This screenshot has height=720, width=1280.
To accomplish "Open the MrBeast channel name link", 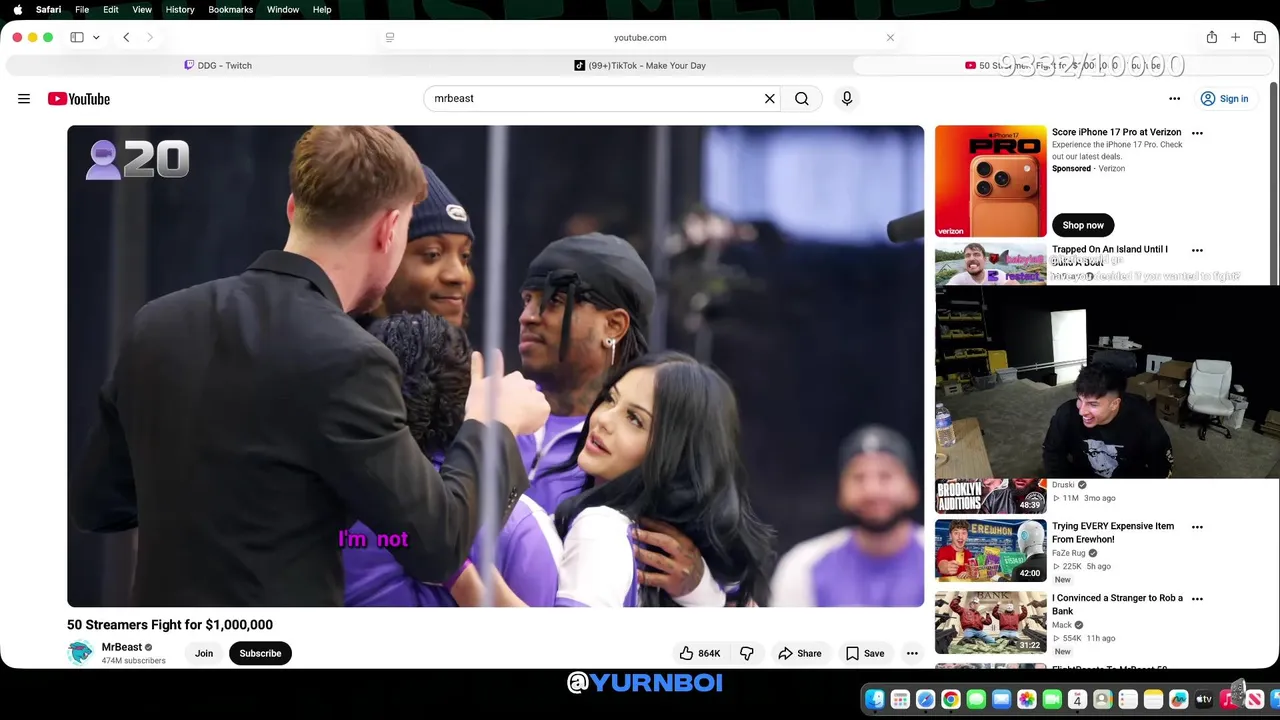I will pos(122,647).
